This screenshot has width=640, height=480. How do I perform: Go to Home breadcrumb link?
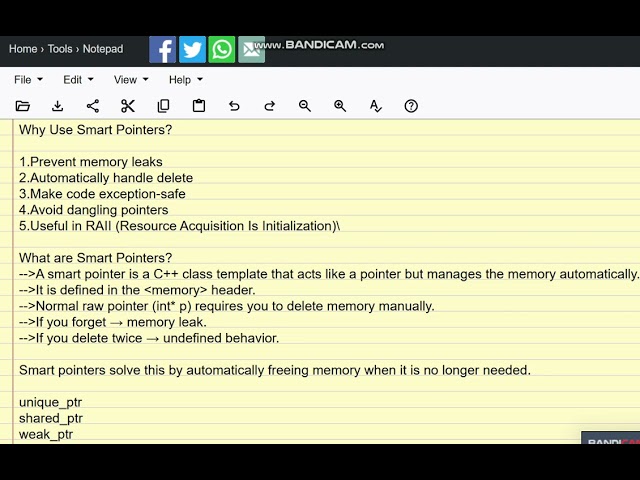[23, 49]
